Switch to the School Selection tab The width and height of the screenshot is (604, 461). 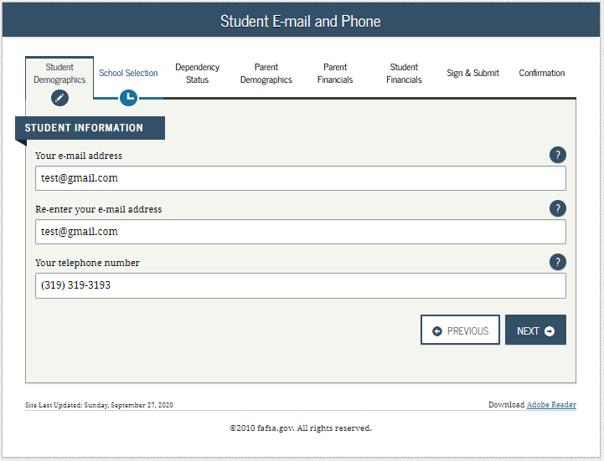(x=128, y=73)
